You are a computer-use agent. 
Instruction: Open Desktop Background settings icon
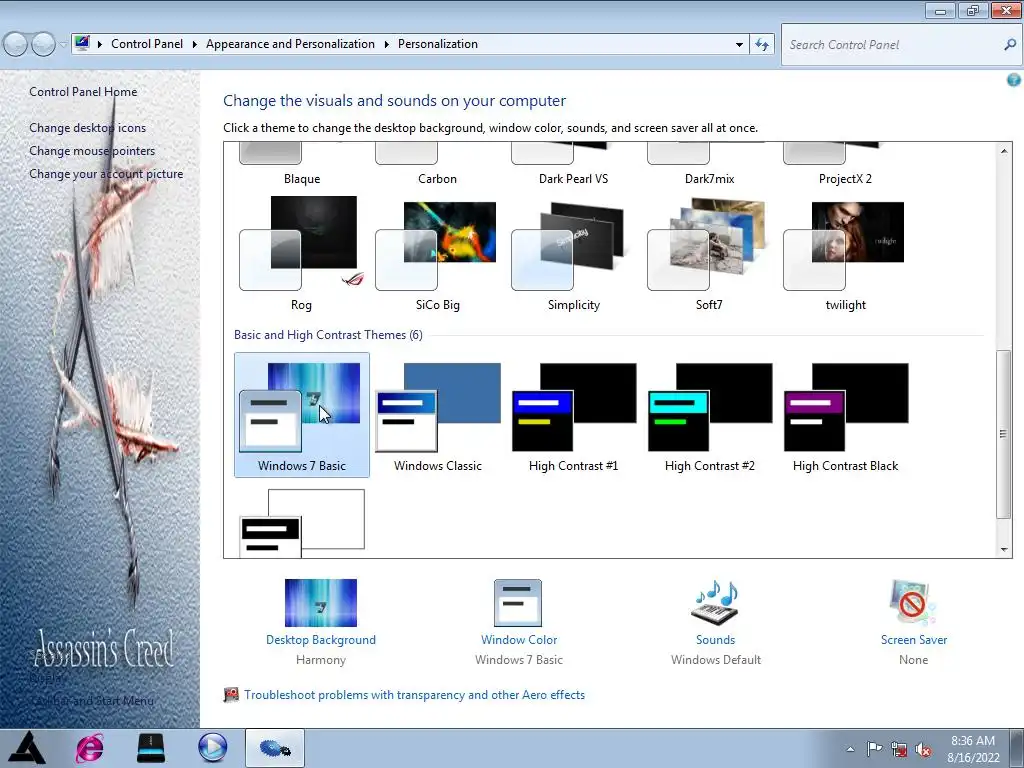321,603
